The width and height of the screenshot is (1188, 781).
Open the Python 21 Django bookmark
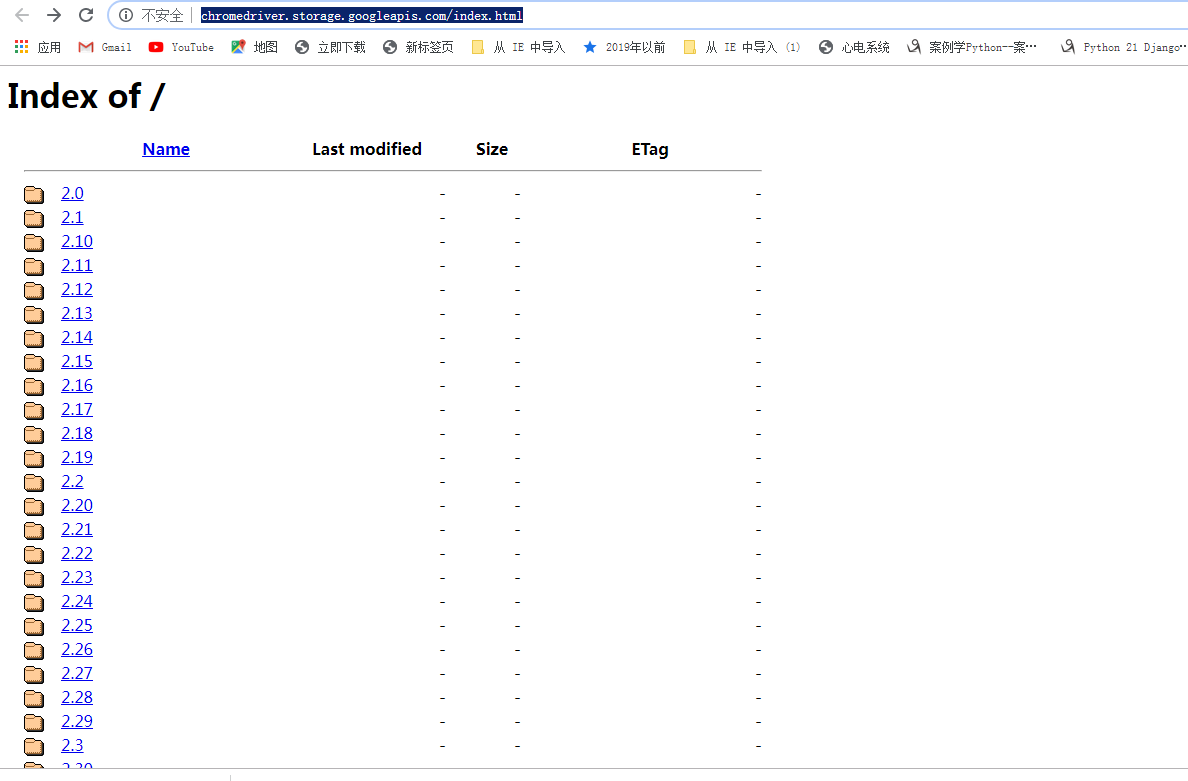click(x=1124, y=47)
